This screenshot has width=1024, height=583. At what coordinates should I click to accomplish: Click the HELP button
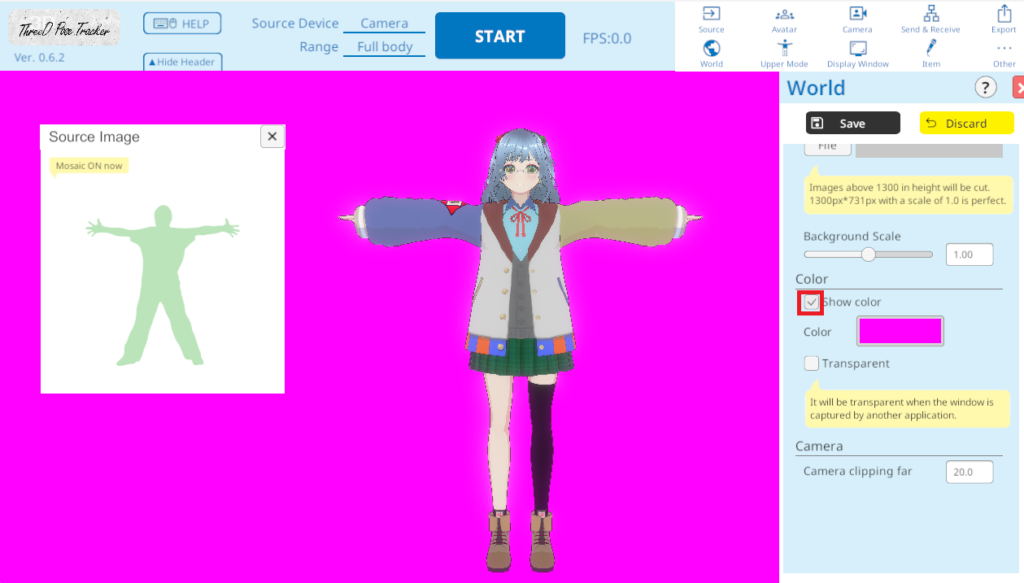(x=182, y=24)
